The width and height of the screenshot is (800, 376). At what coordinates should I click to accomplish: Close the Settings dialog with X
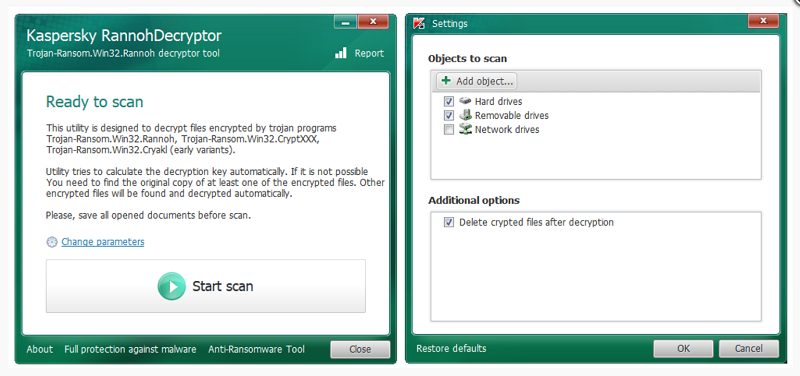(x=763, y=21)
